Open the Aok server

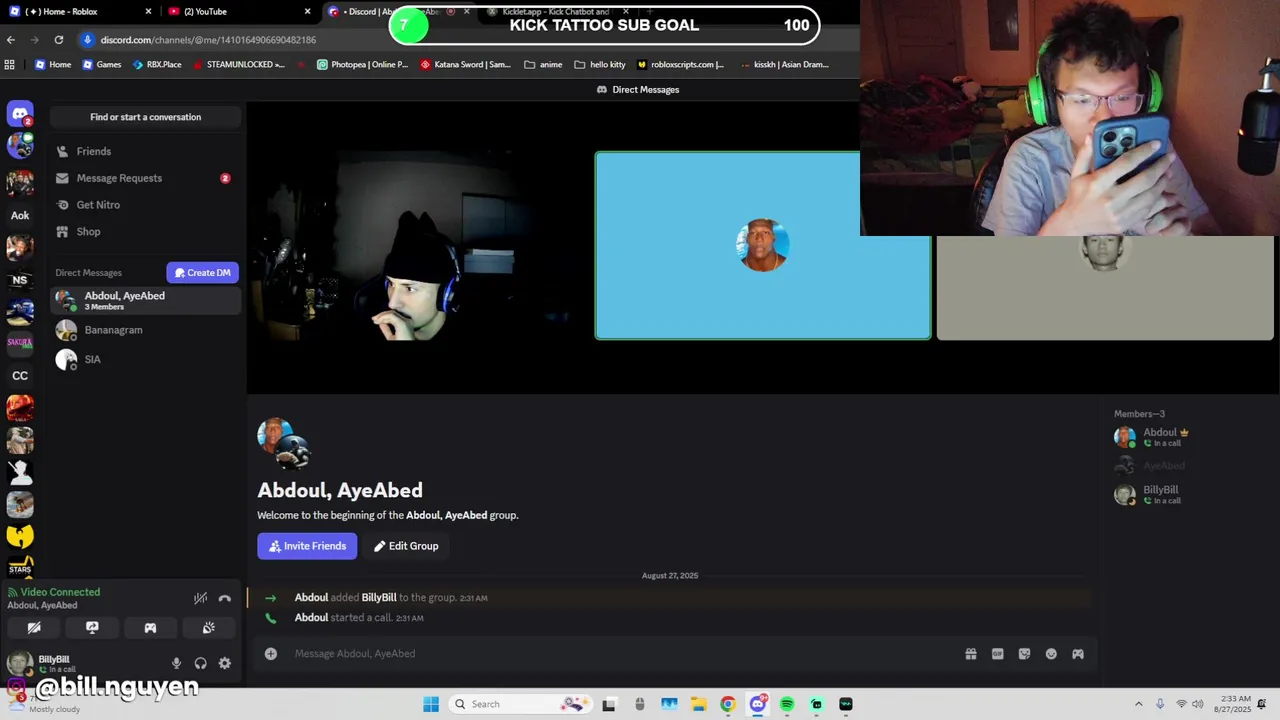click(20, 215)
